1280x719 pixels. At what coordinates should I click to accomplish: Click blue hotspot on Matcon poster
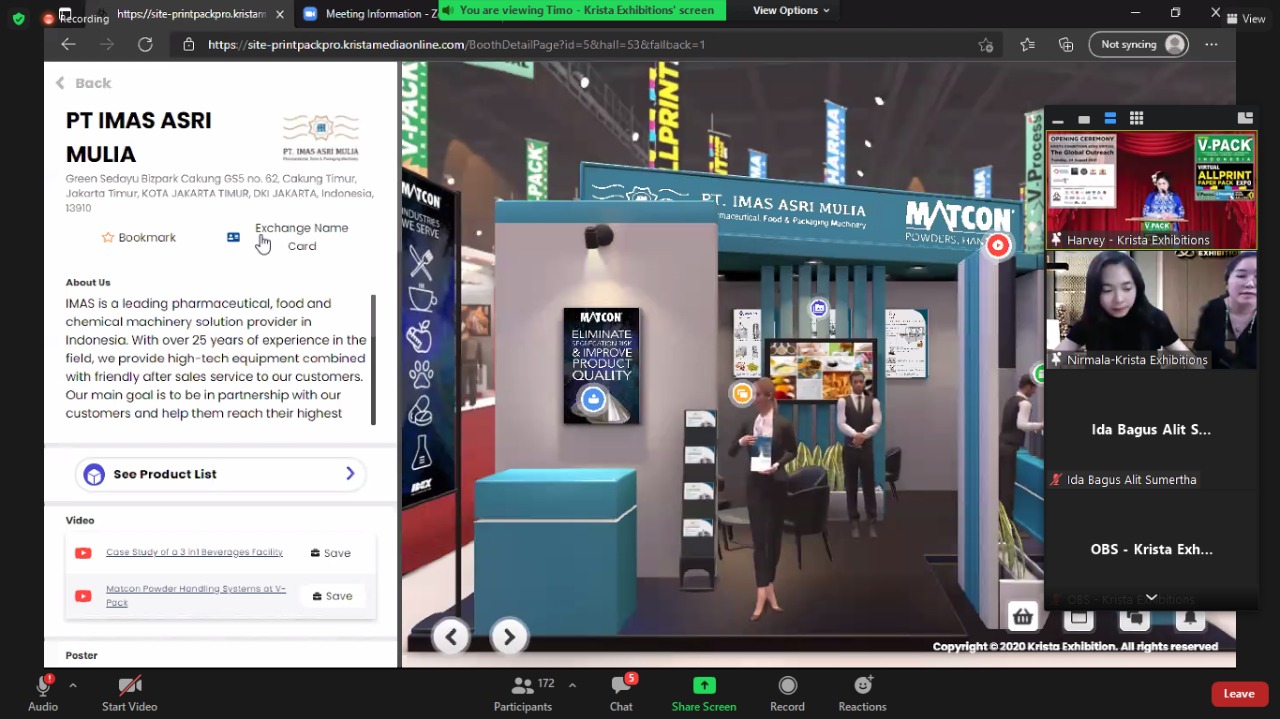pos(593,400)
